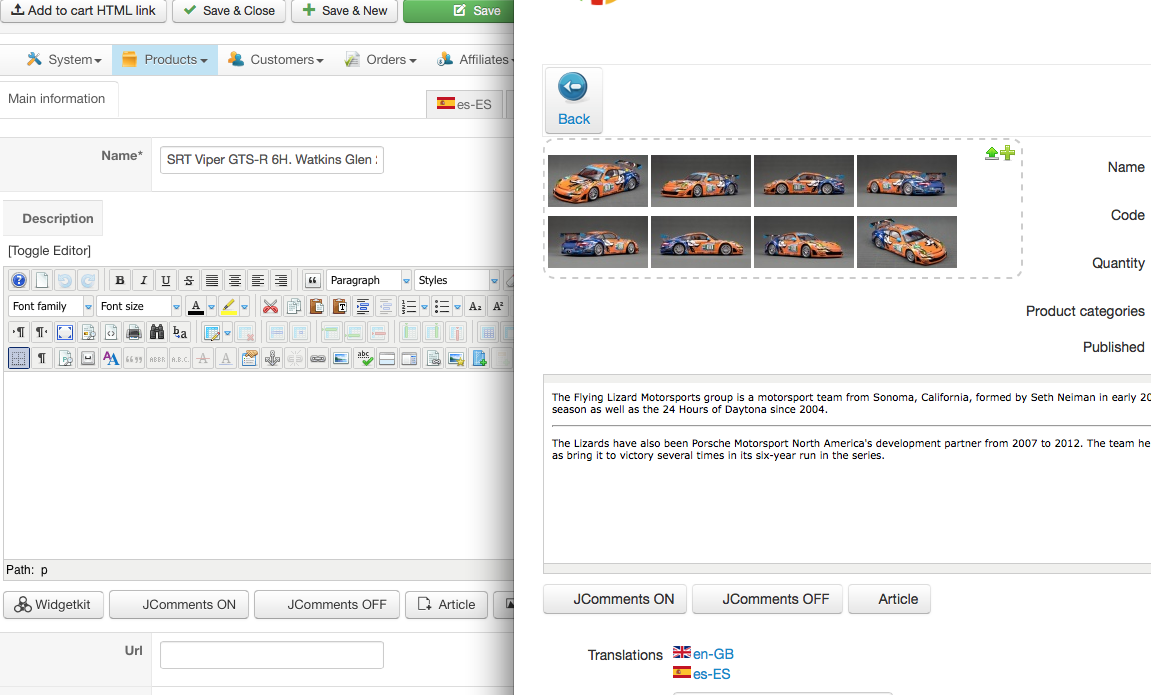The image size is (1151, 695).
Task: Click the print icon in editor
Action: (x=134, y=332)
